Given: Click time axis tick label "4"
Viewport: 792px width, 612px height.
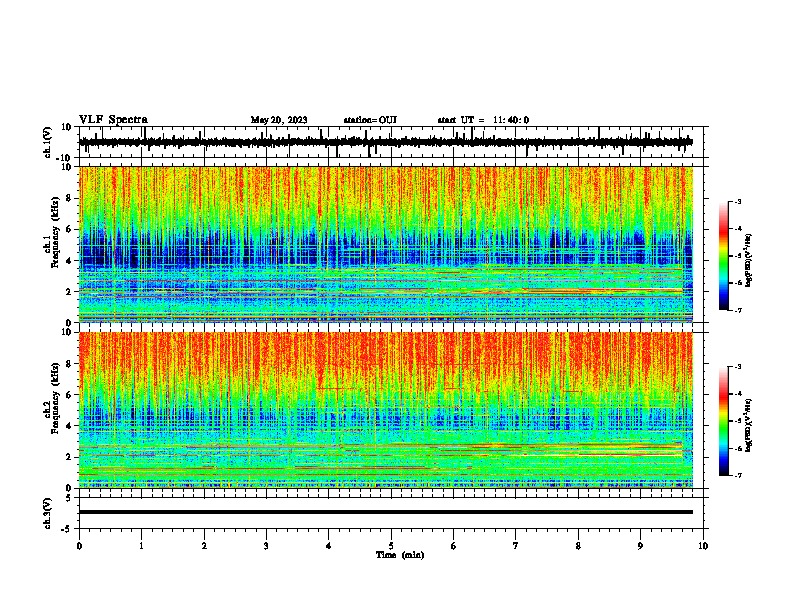Looking at the screenshot, I should tap(329, 546).
